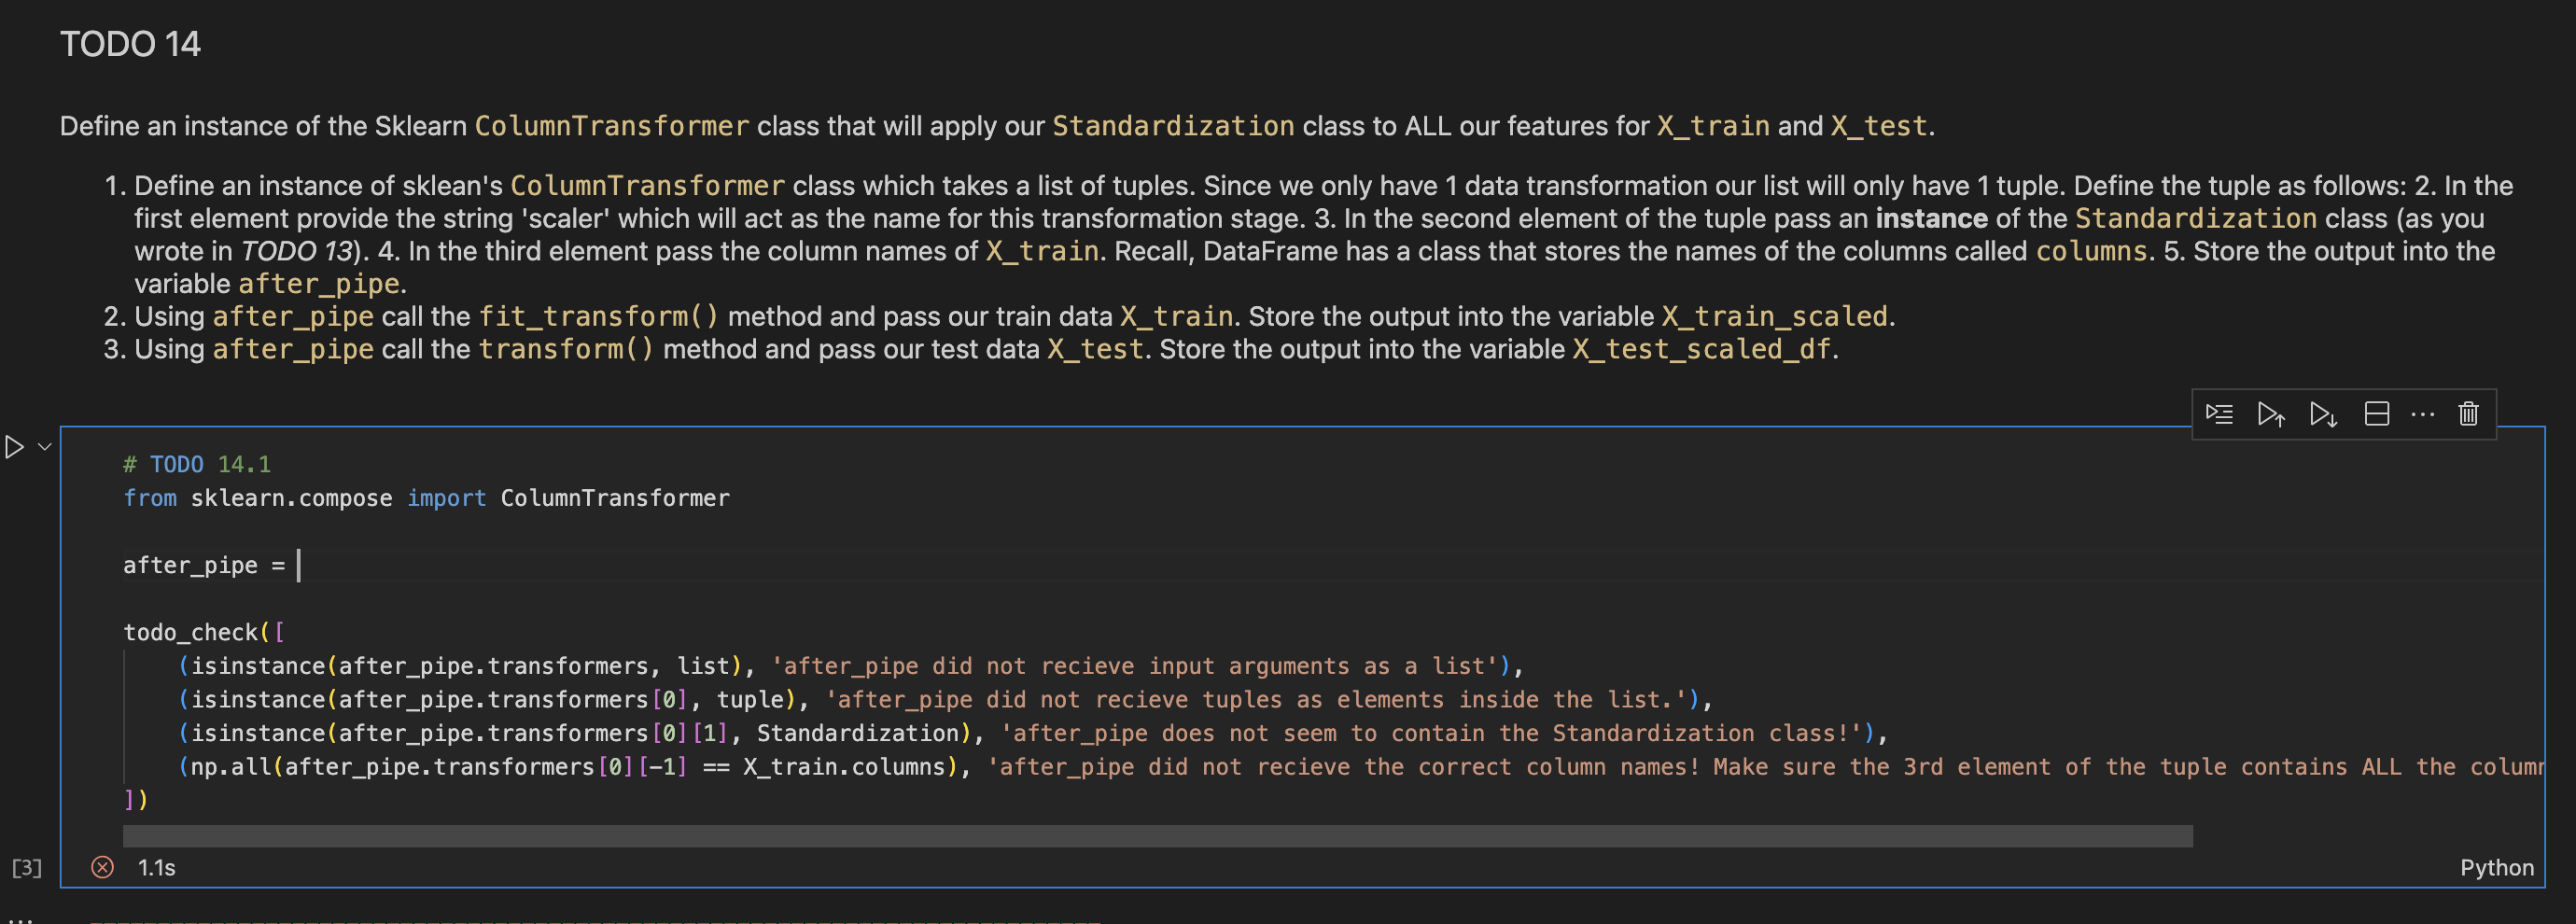Delete the cell using the trash icon

click(2468, 413)
